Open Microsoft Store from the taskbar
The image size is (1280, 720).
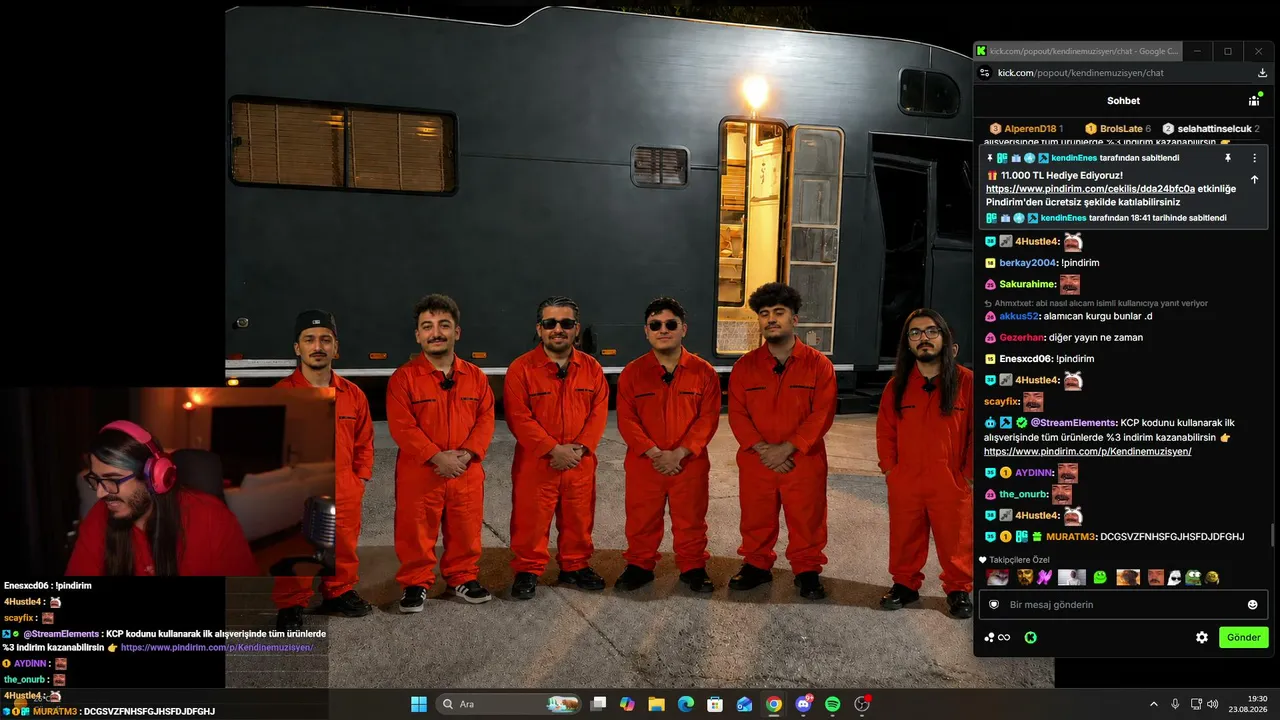tap(715, 704)
